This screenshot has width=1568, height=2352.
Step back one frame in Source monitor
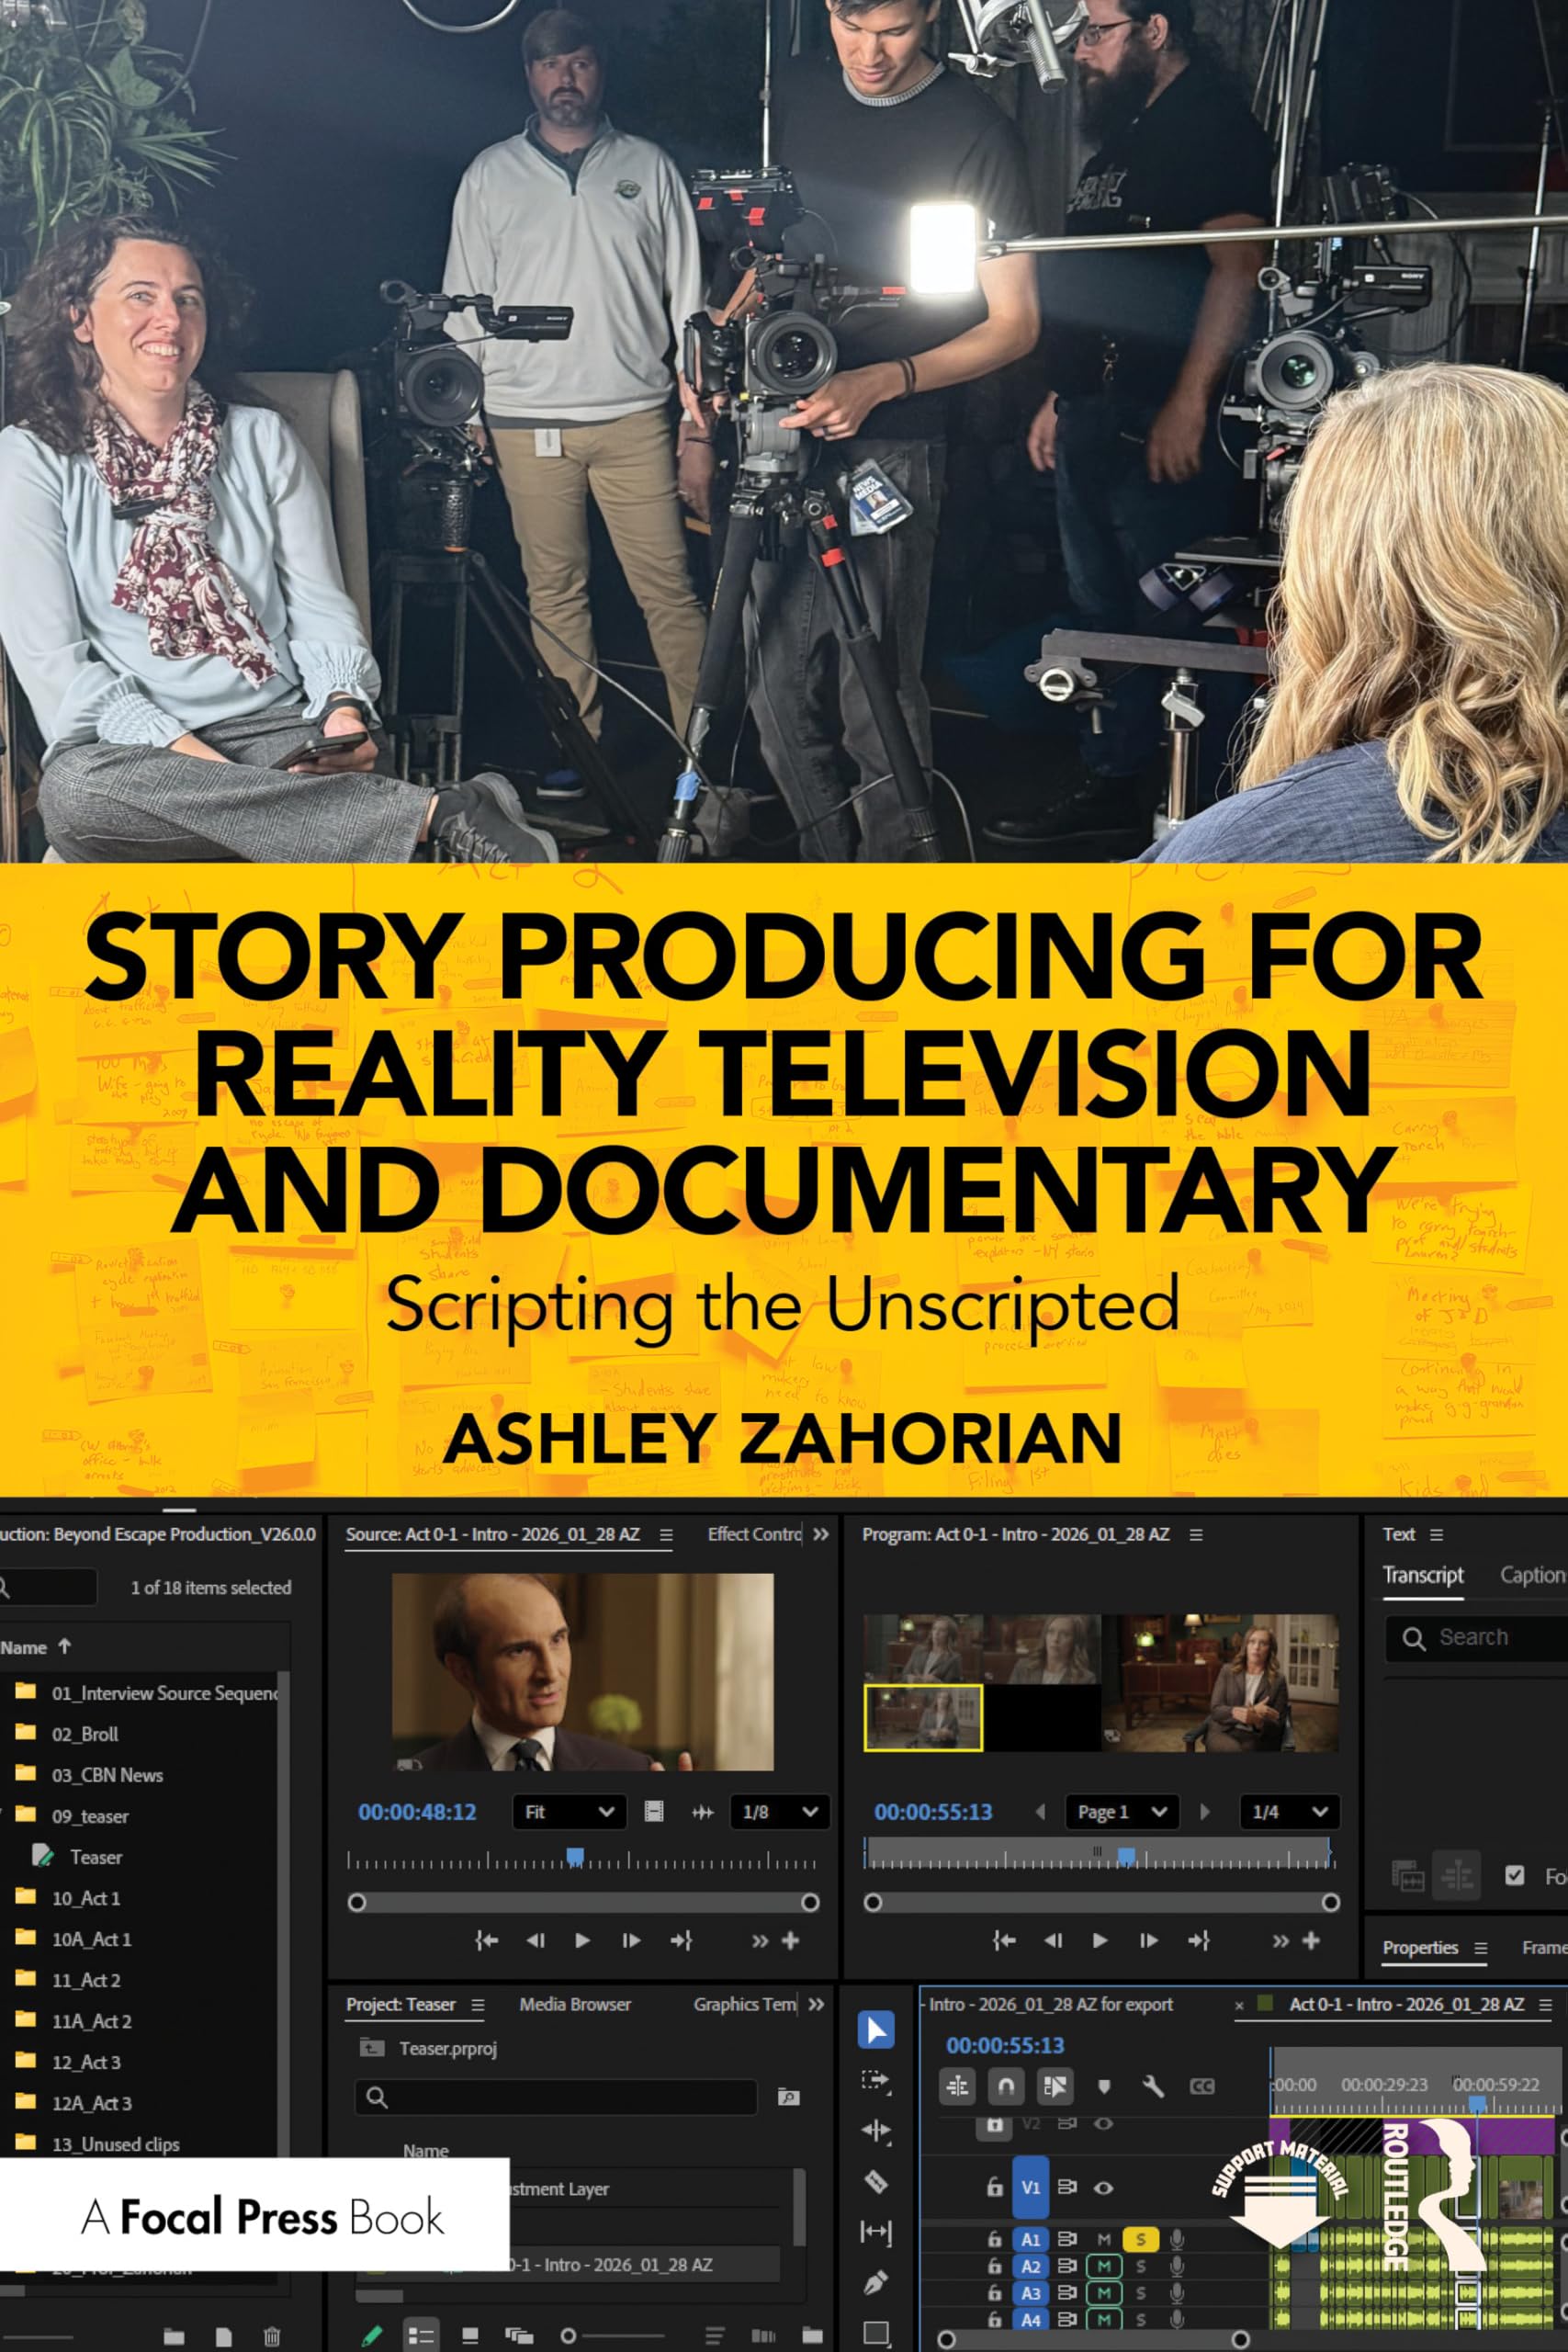click(535, 1940)
